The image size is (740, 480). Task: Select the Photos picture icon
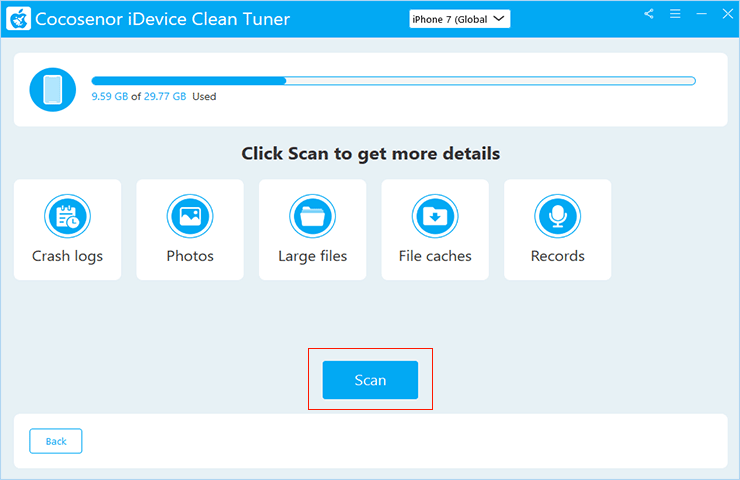[x=190, y=216]
